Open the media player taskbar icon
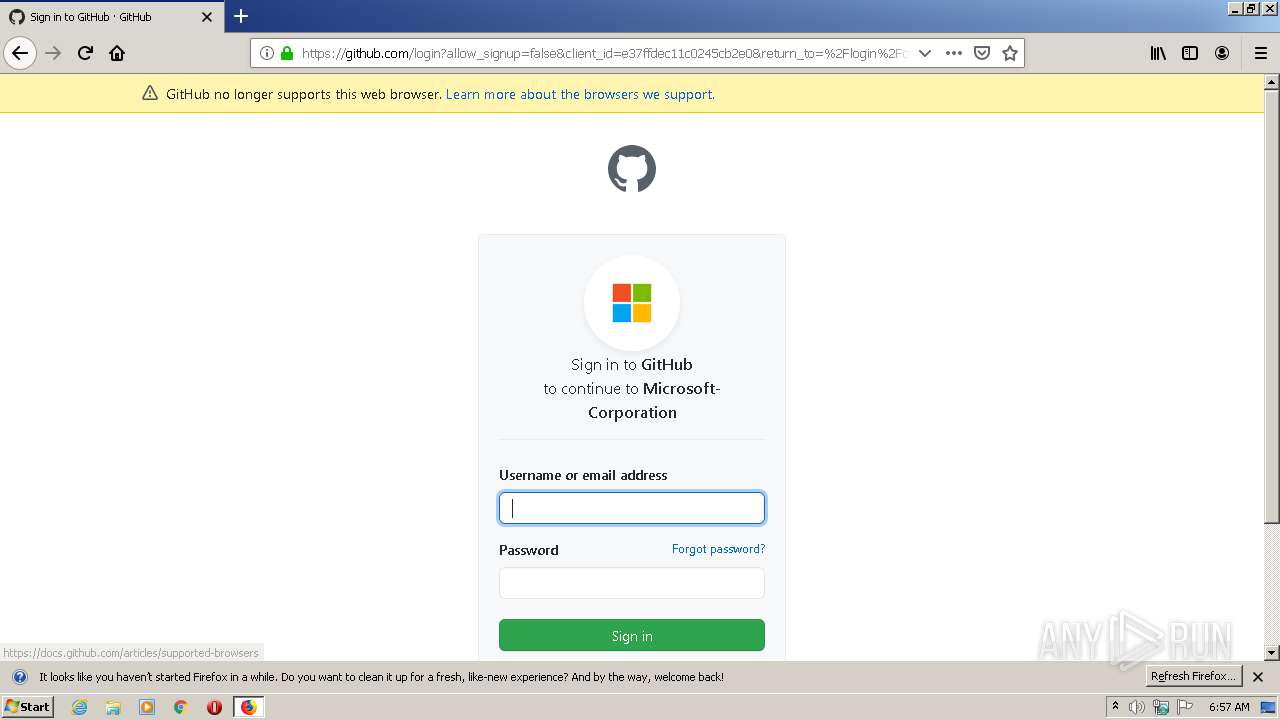 147,707
